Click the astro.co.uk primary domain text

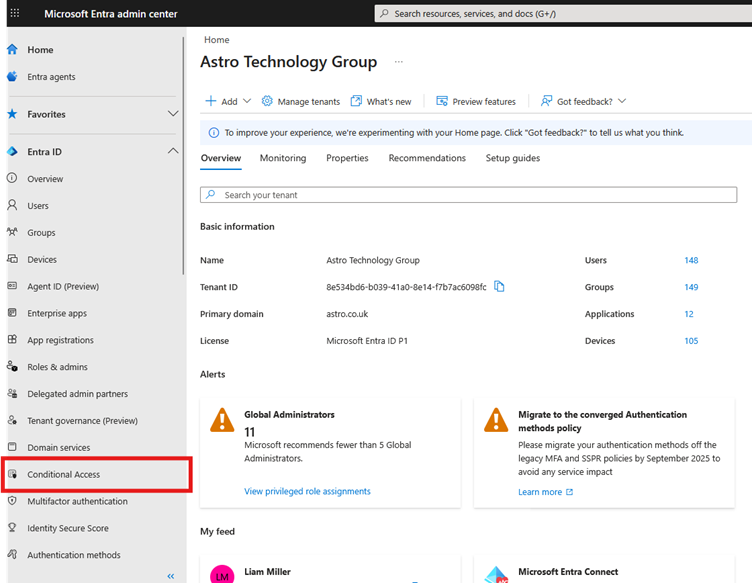pos(347,314)
